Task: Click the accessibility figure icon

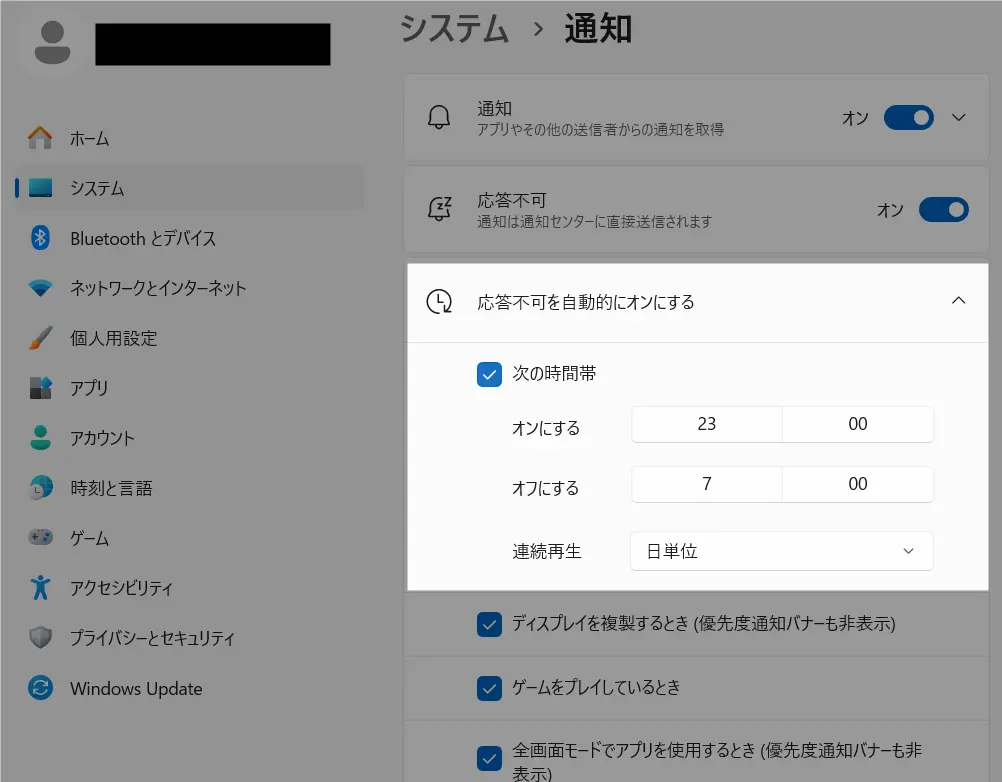Action: pos(40,587)
